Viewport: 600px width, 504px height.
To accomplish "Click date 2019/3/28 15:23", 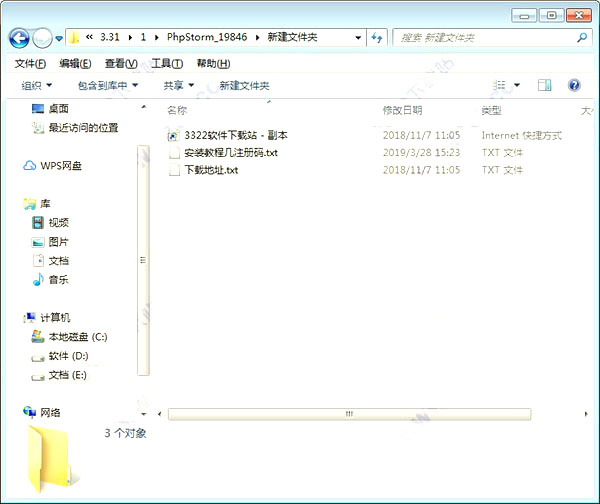I will point(422,153).
